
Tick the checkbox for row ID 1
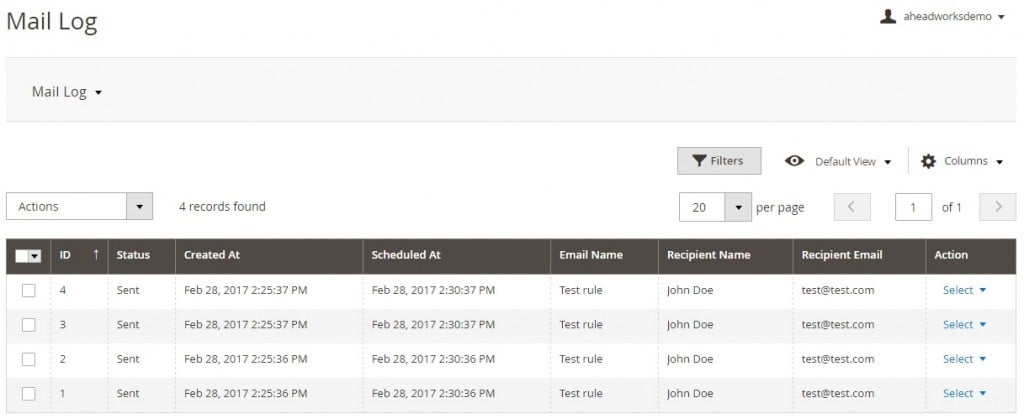[x=29, y=394]
